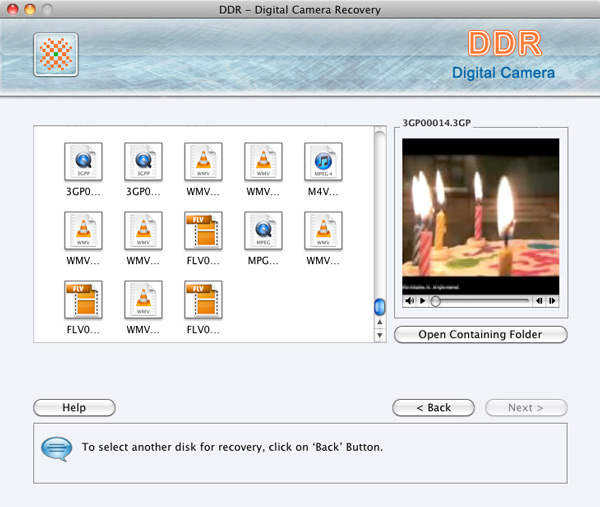Click the 'Digital Camera' header text
The width and height of the screenshot is (600, 507).
tap(503, 73)
